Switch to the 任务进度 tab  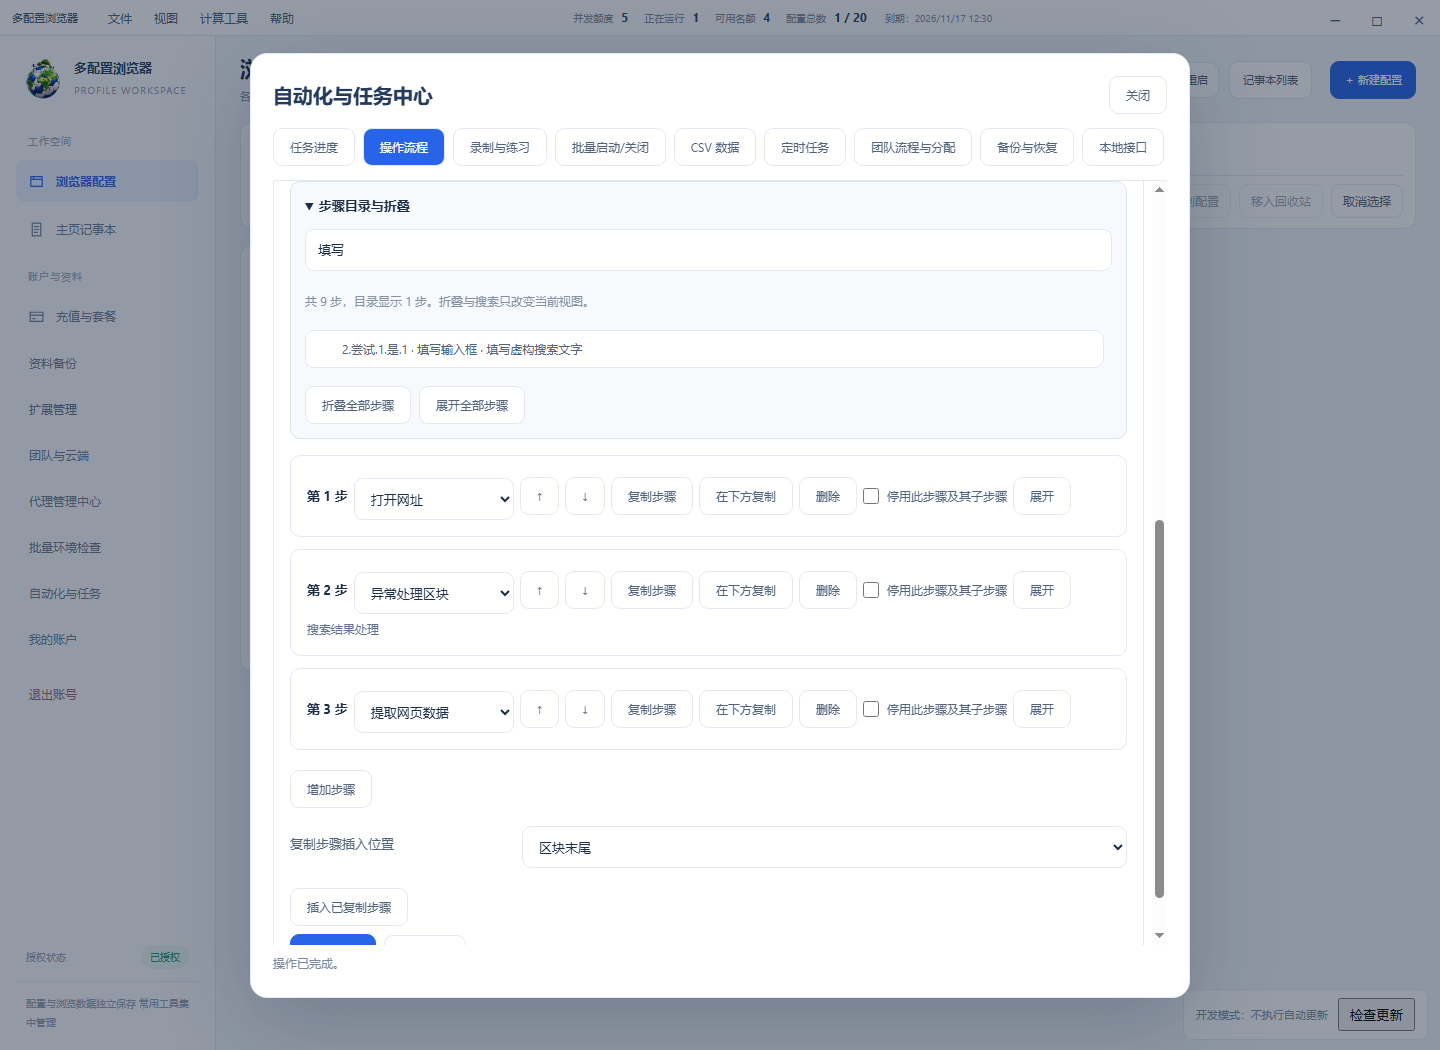click(314, 147)
